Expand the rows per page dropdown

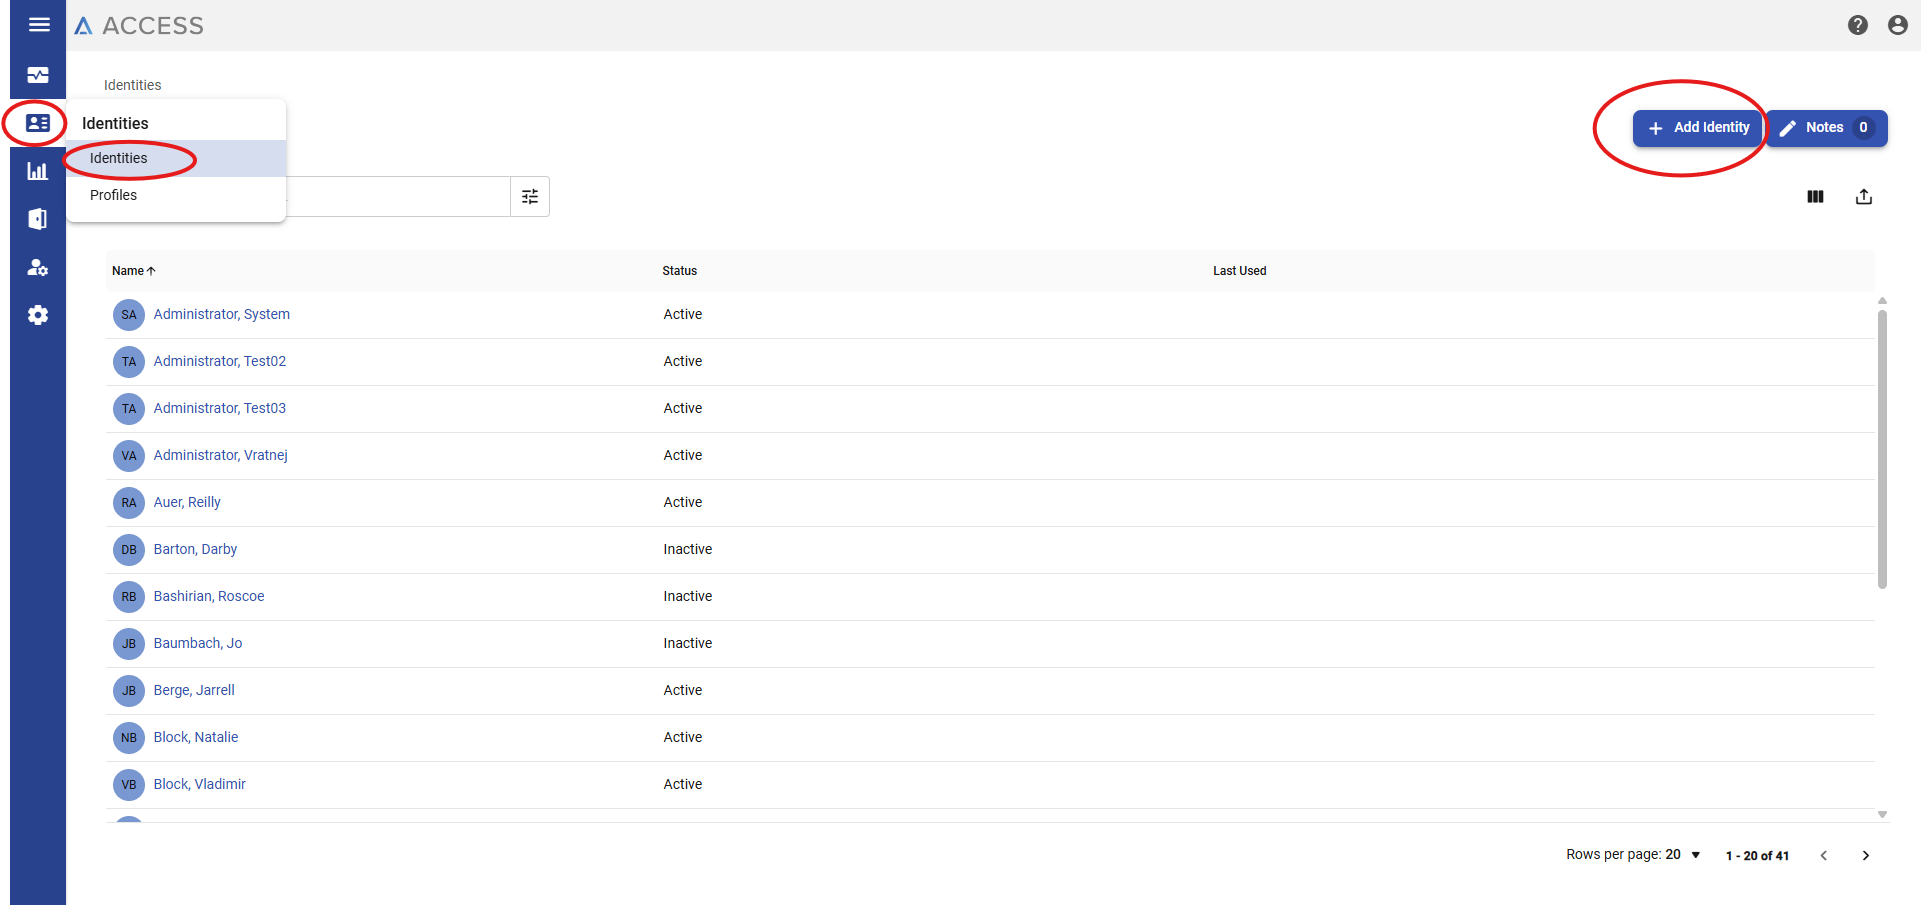coord(1695,855)
